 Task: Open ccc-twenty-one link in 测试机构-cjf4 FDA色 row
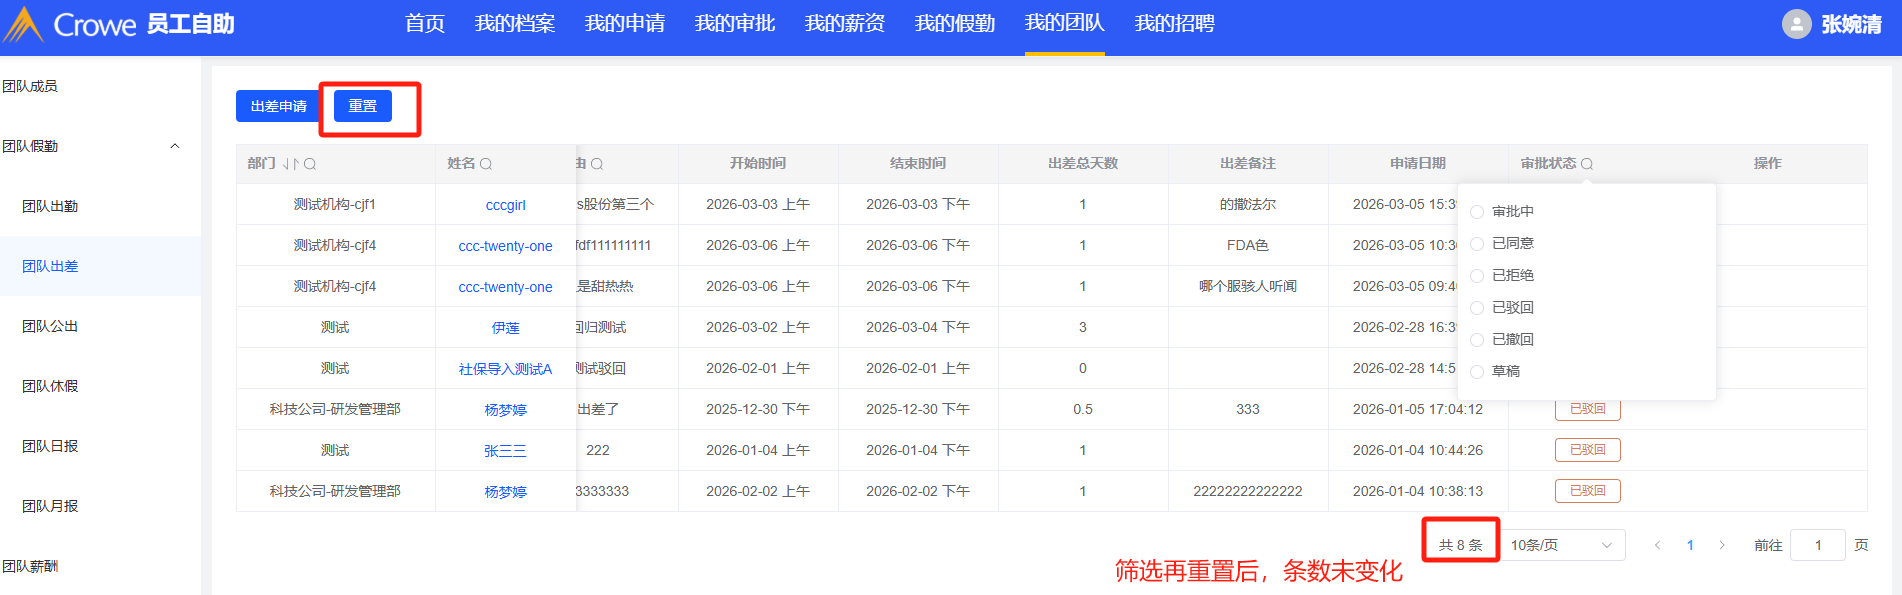(505, 246)
